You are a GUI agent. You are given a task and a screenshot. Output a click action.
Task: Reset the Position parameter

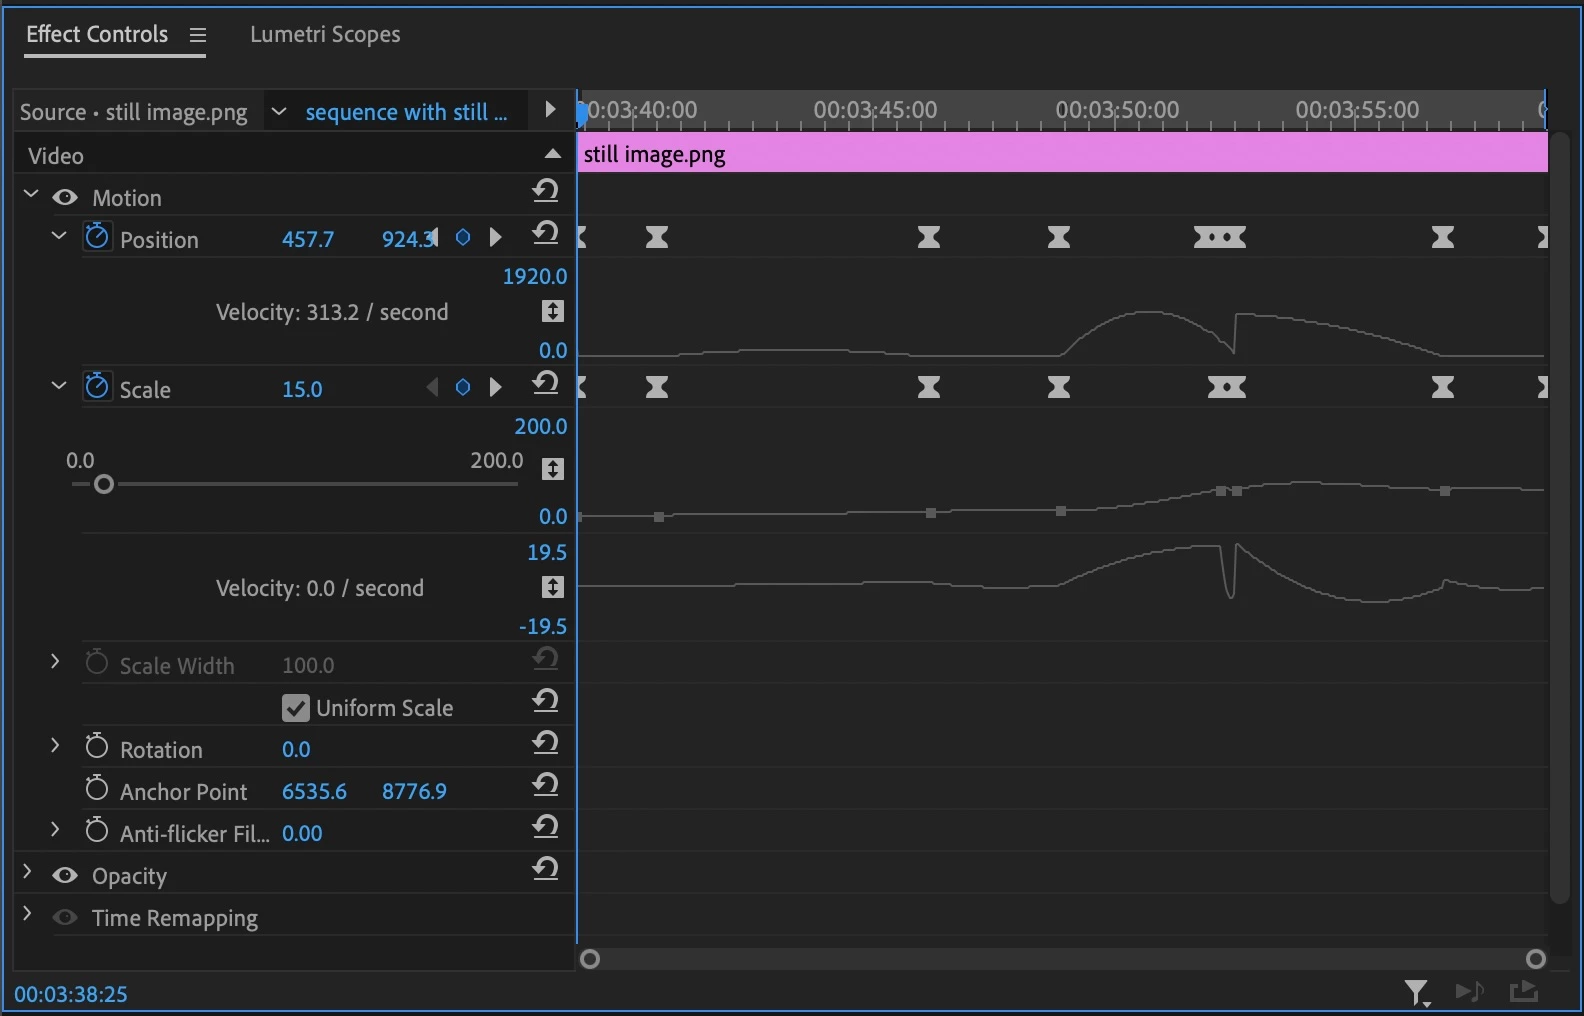point(546,232)
